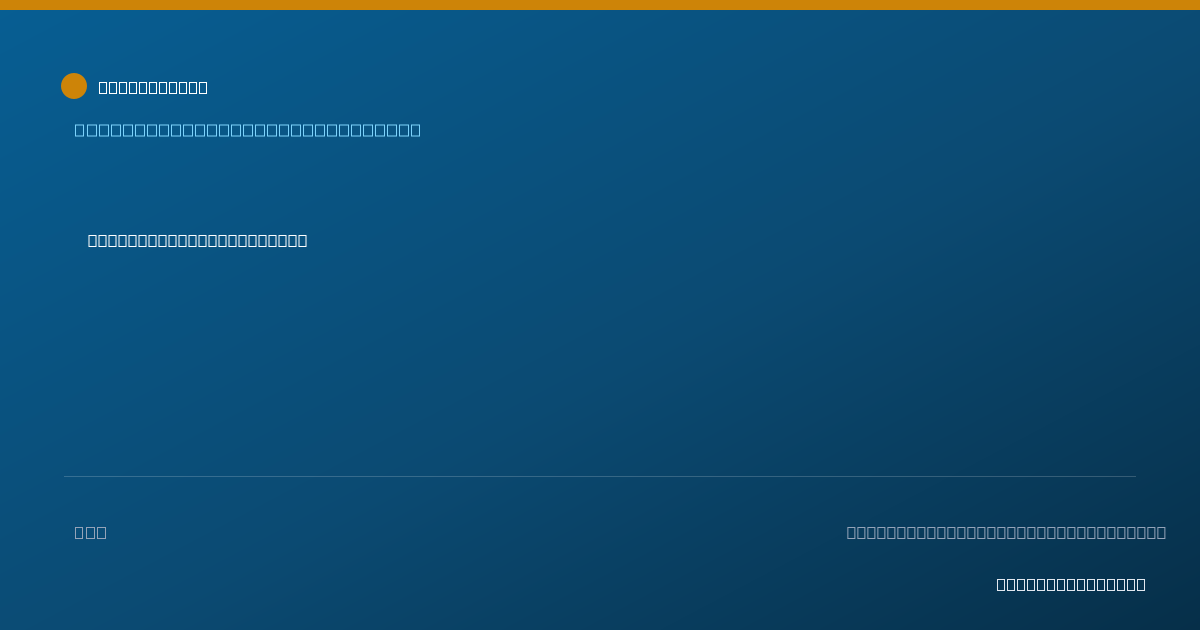The image size is (1200, 630).
Task: Select the white heading beside the orange circle
Action: [x=153, y=87]
